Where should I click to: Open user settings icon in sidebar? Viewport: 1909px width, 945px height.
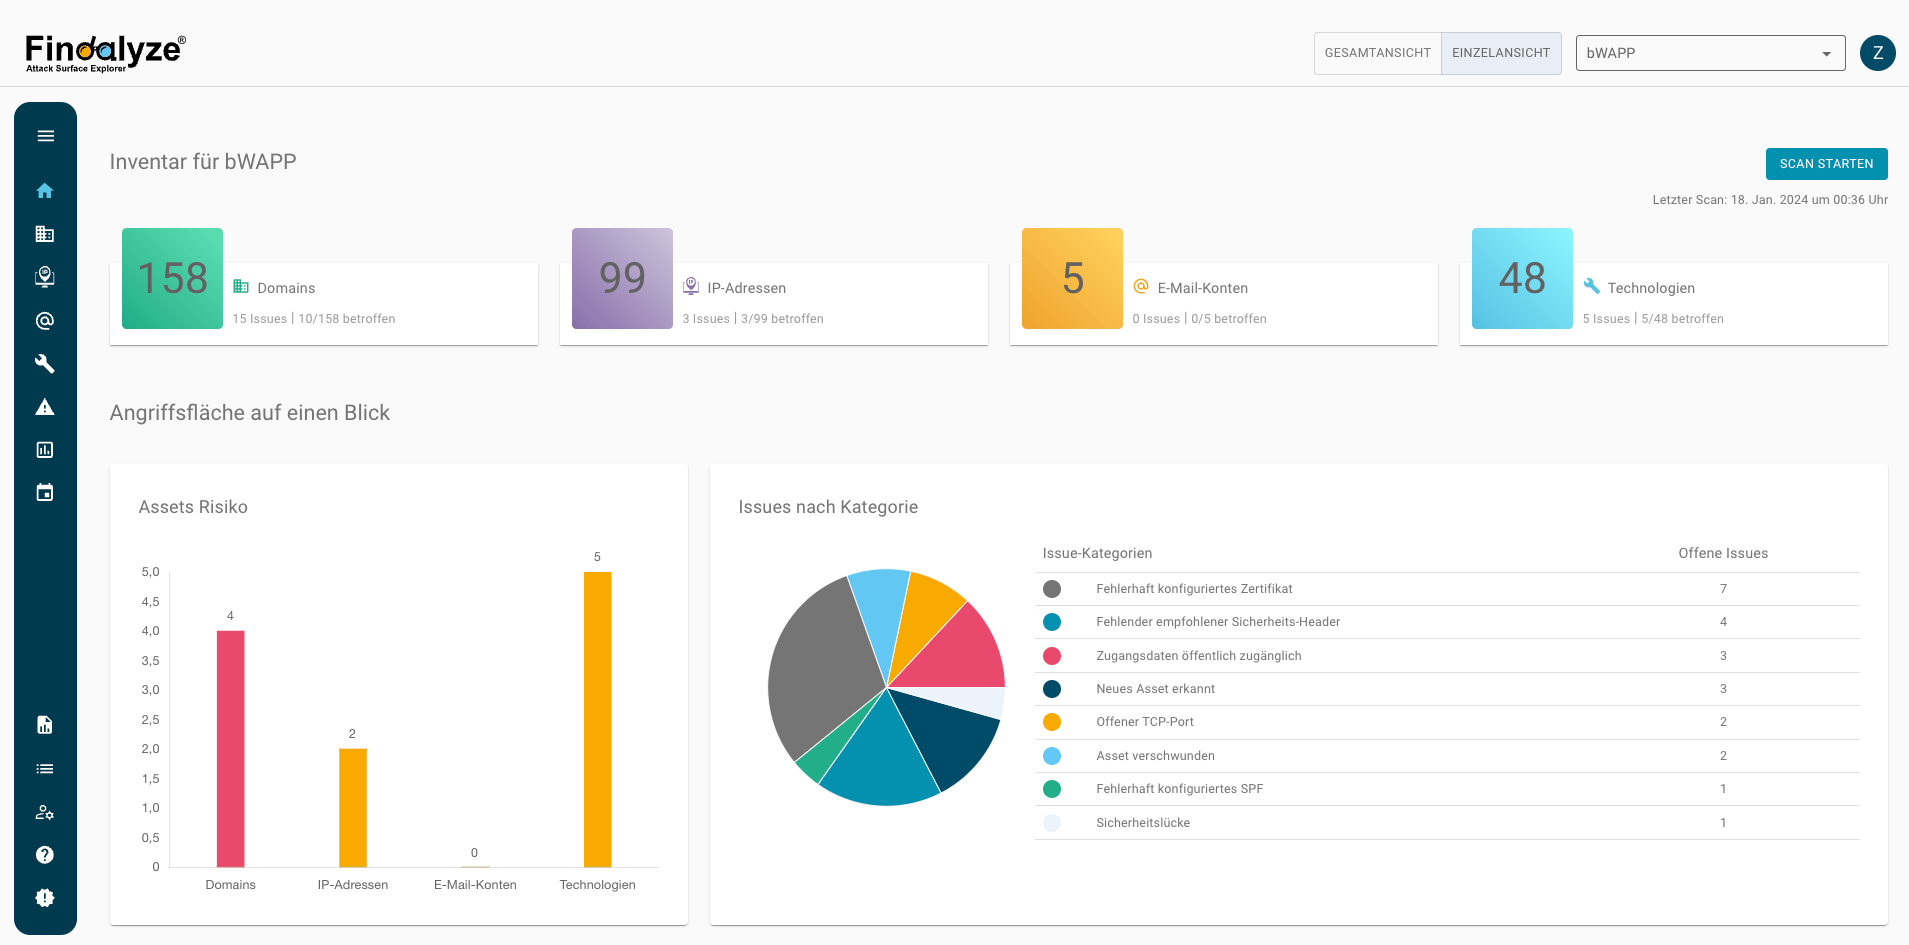45,812
